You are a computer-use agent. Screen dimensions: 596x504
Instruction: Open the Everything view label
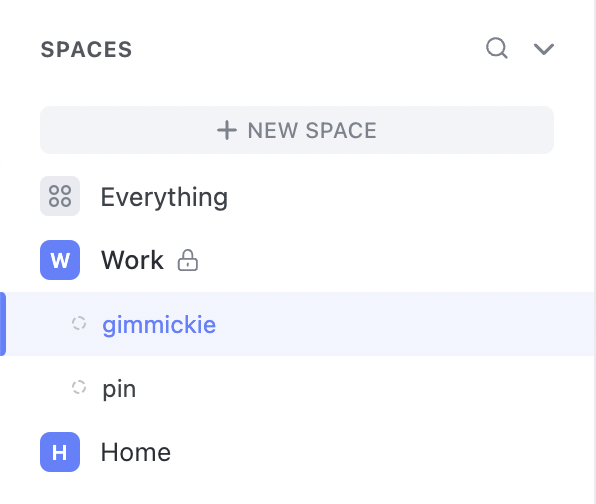pyautogui.click(x=164, y=197)
